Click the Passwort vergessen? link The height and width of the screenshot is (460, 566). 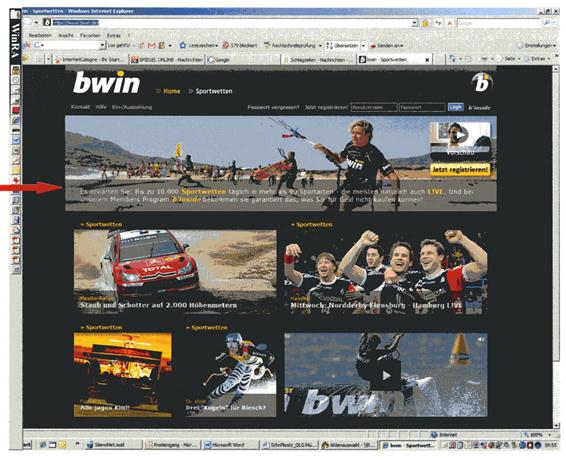273,107
